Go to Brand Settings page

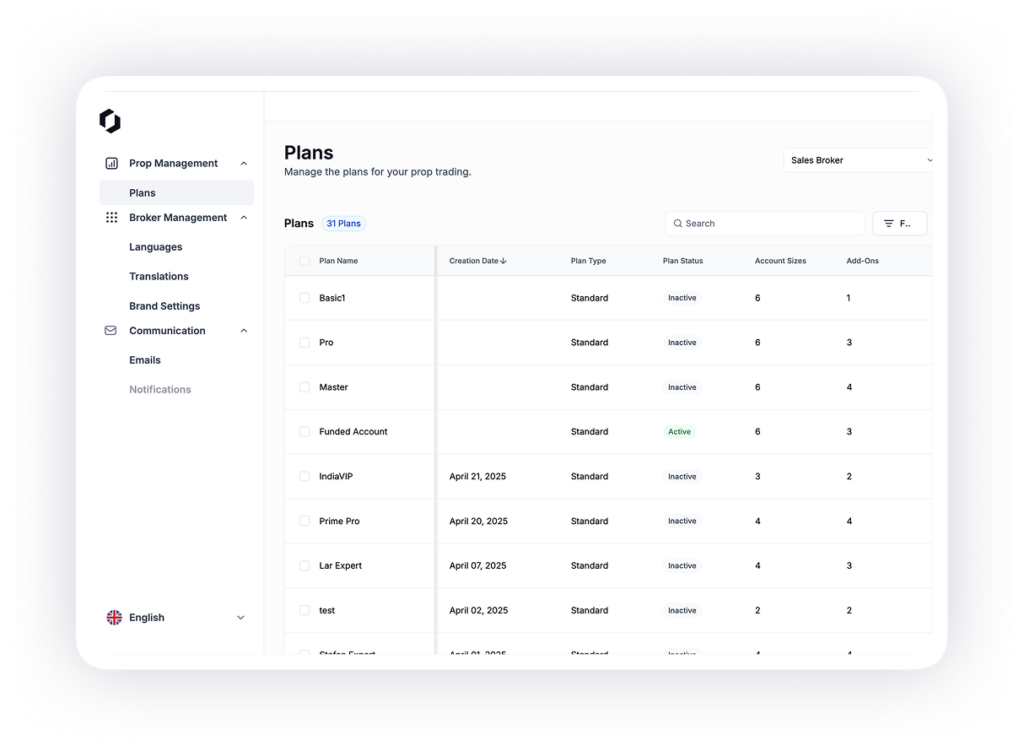(164, 306)
